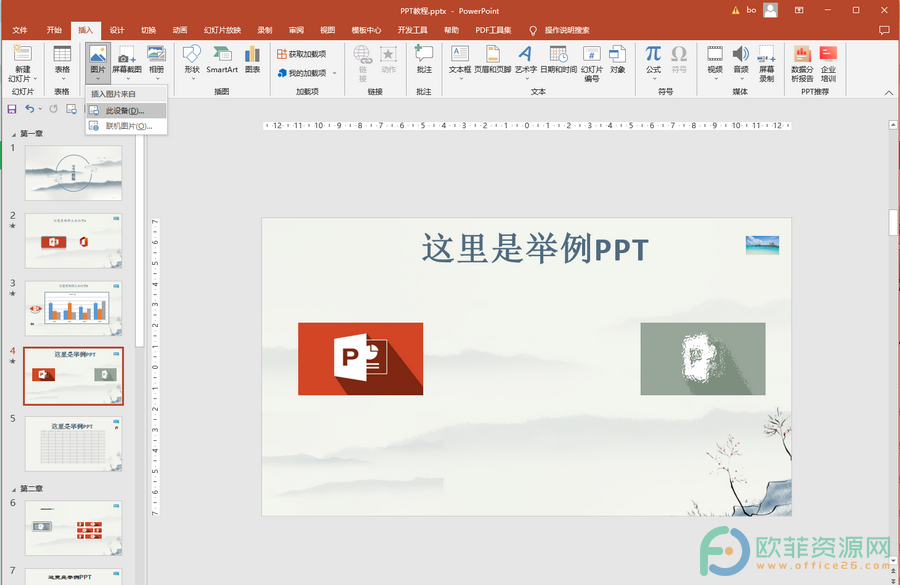Open the File (文件) tab

click(x=20, y=30)
